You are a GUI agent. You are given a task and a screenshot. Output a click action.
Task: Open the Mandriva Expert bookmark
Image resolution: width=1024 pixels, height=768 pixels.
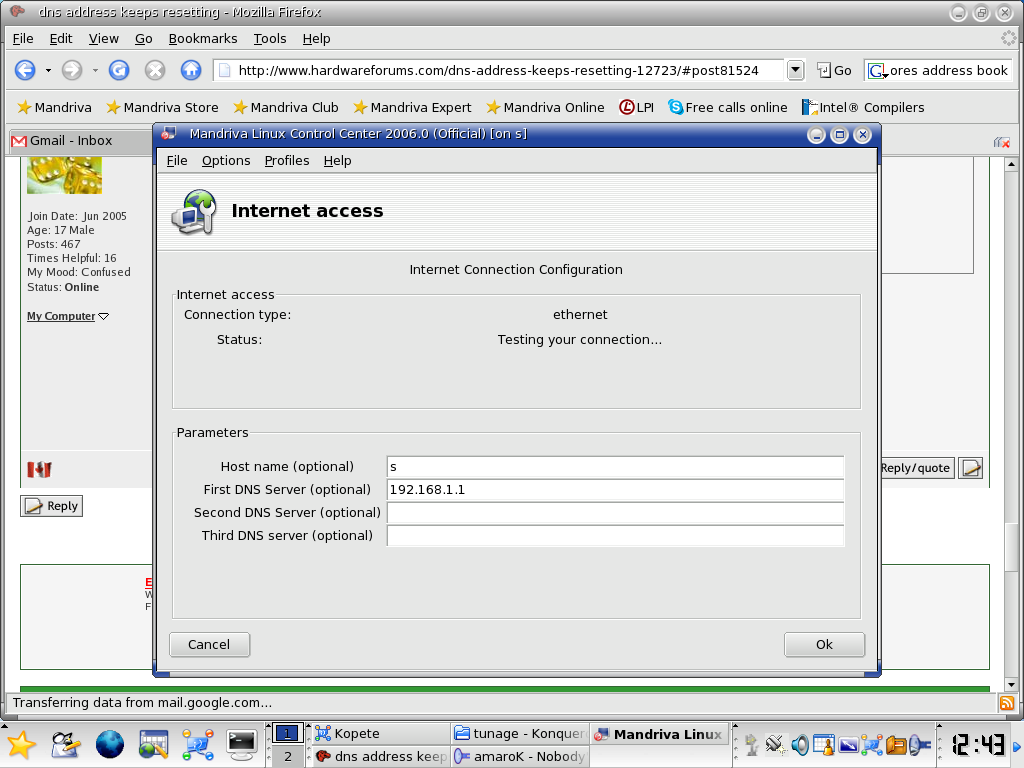point(412,107)
